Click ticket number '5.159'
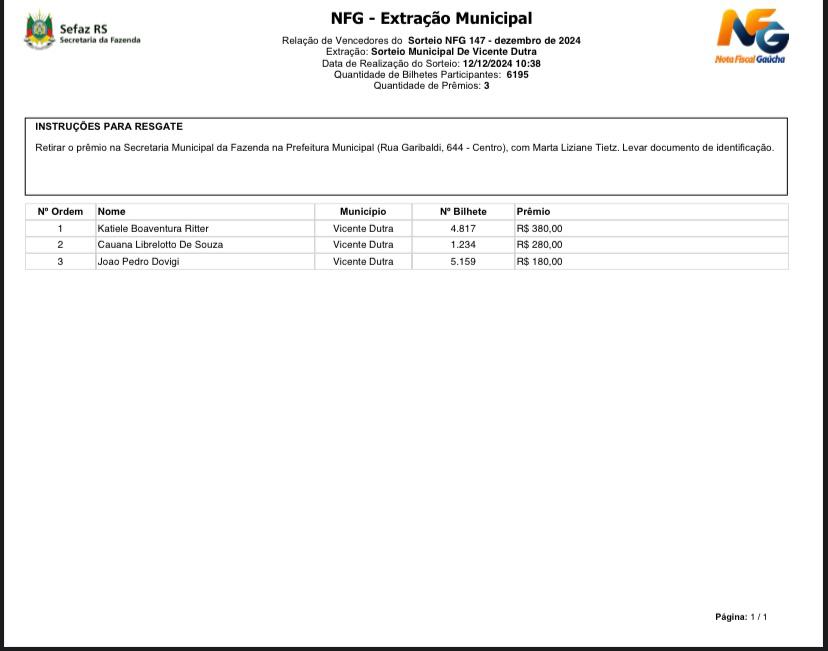The width and height of the screenshot is (828, 651). coord(463,261)
